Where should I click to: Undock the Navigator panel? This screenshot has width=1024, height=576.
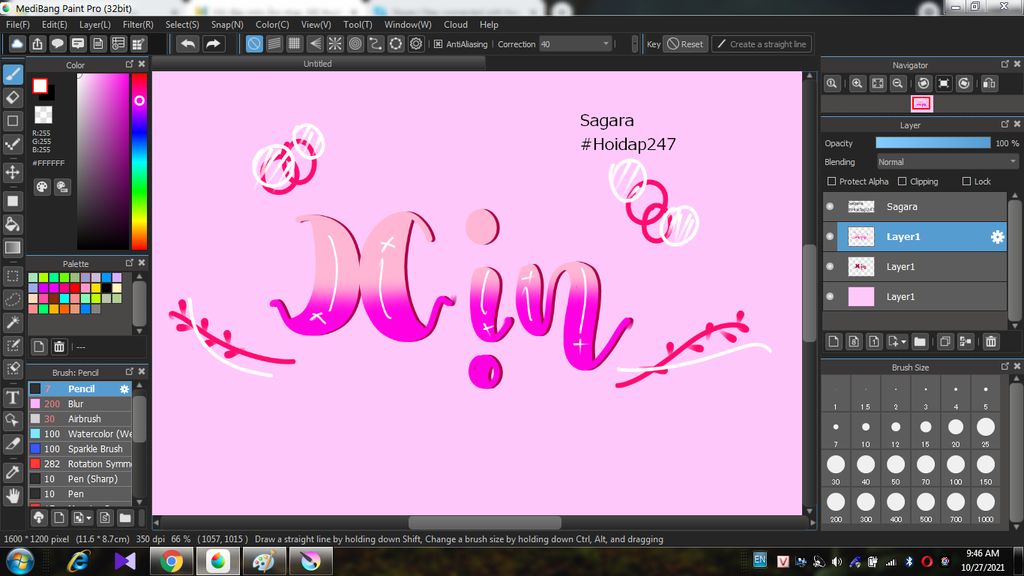tap(1004, 64)
